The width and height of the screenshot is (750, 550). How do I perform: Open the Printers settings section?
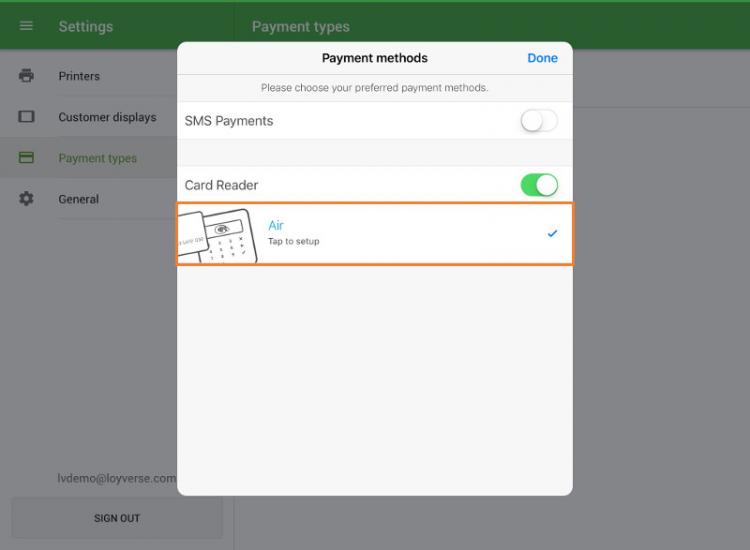79,76
